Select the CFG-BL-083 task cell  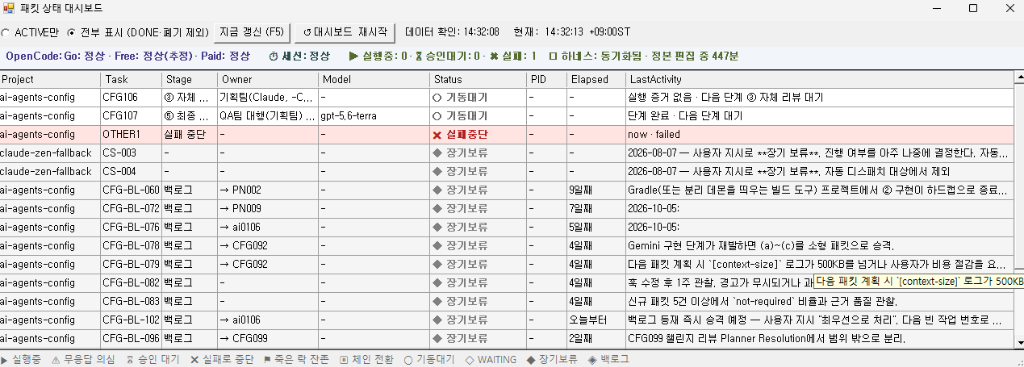131,302
